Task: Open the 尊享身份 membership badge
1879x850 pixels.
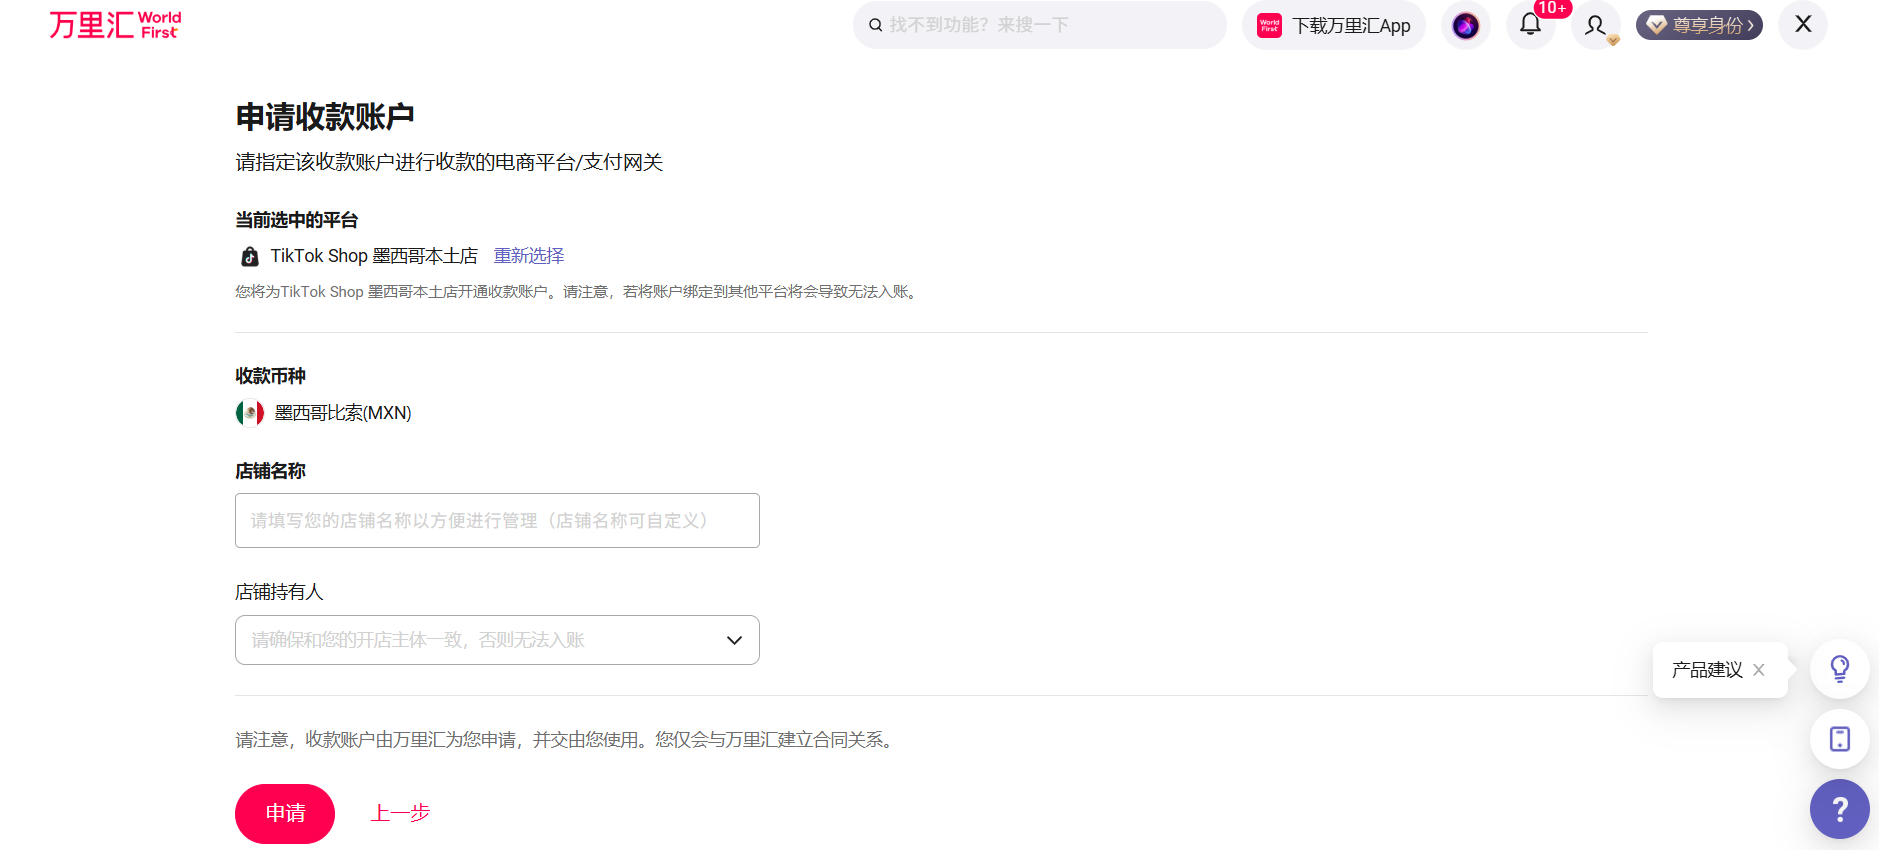Action: point(1699,25)
